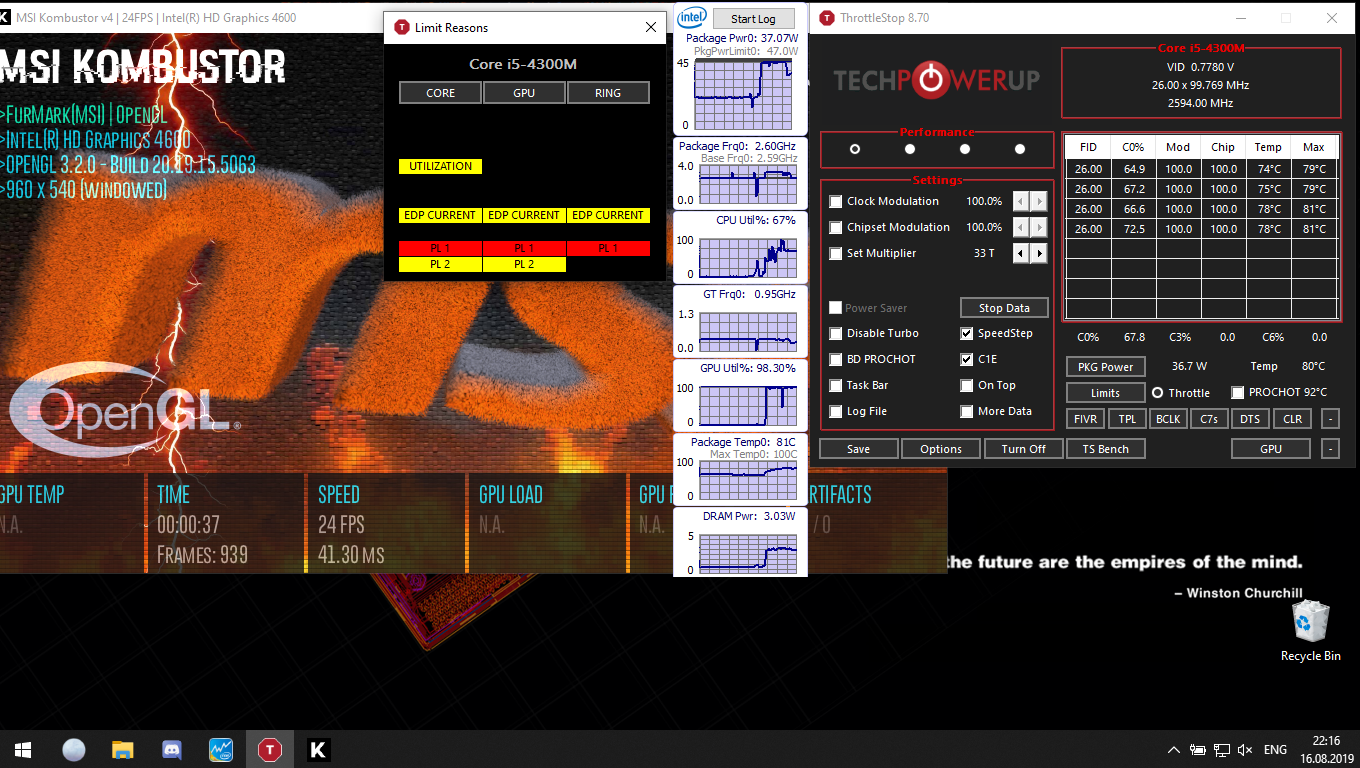The image size is (1360, 768).
Task: Open the Windows Start menu
Action: [x=24, y=749]
